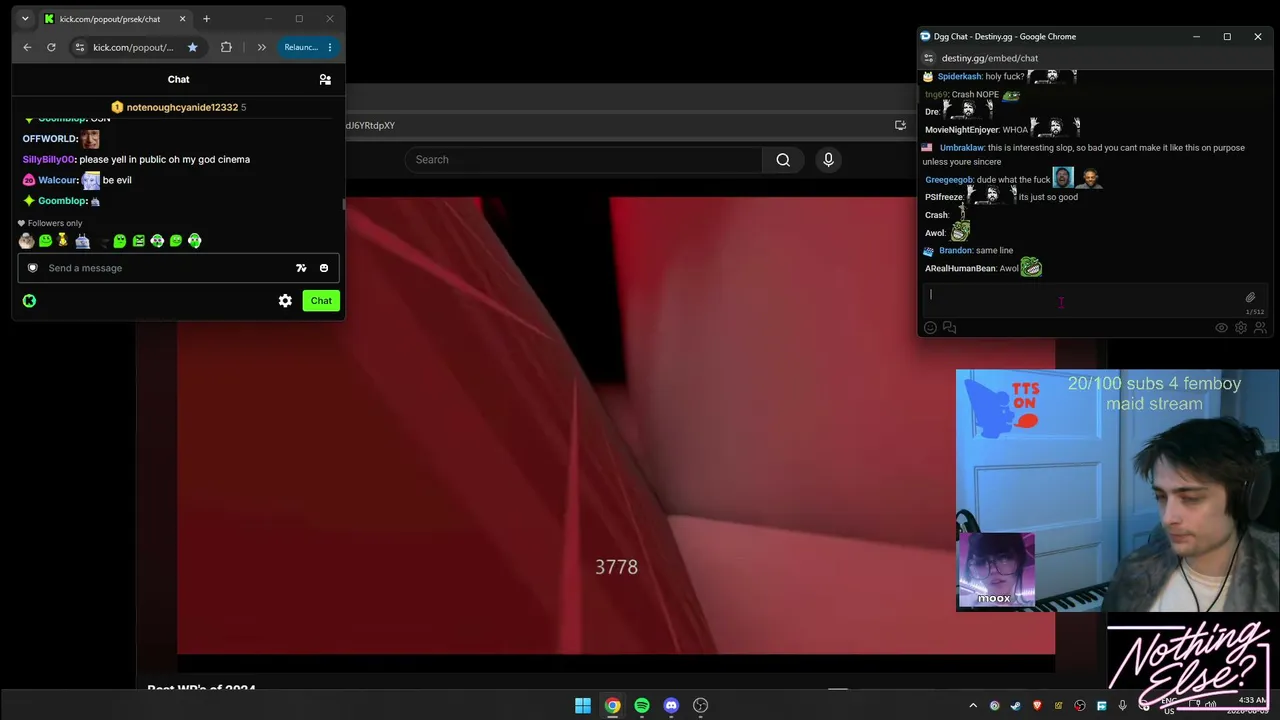Open the Chrome three-dot menu

tap(330, 47)
